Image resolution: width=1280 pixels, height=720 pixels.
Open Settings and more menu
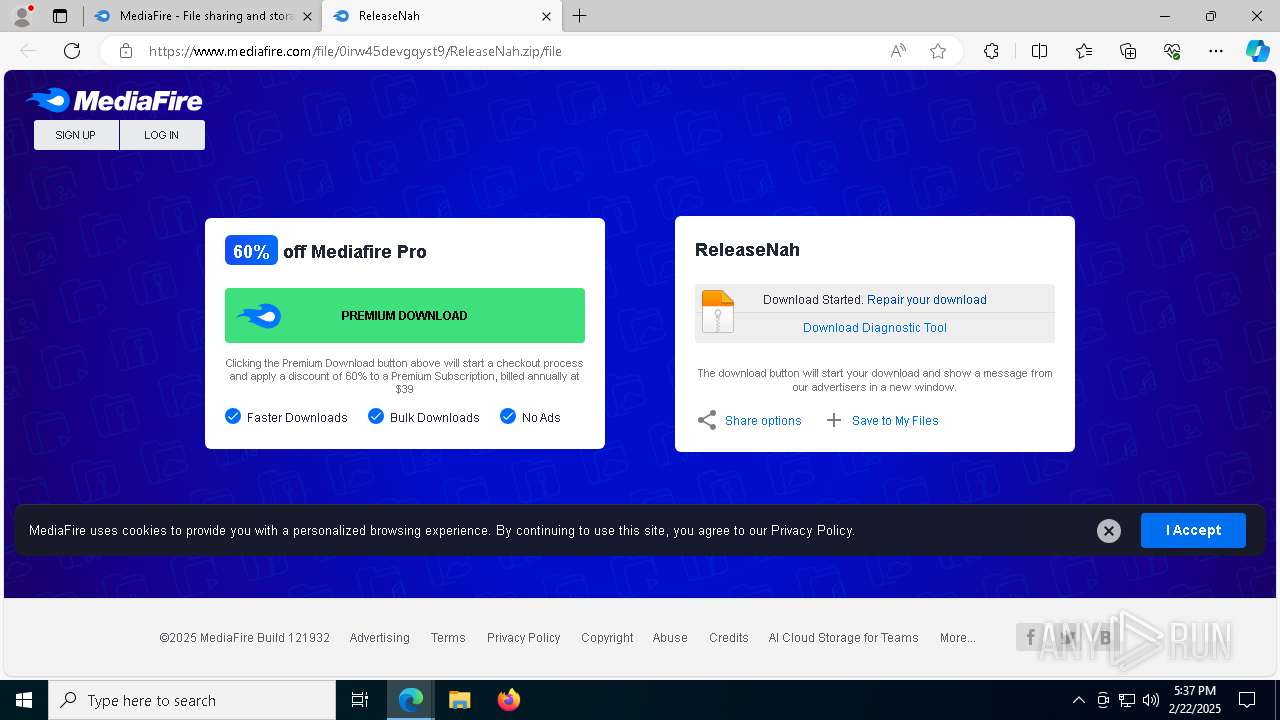point(1216,51)
